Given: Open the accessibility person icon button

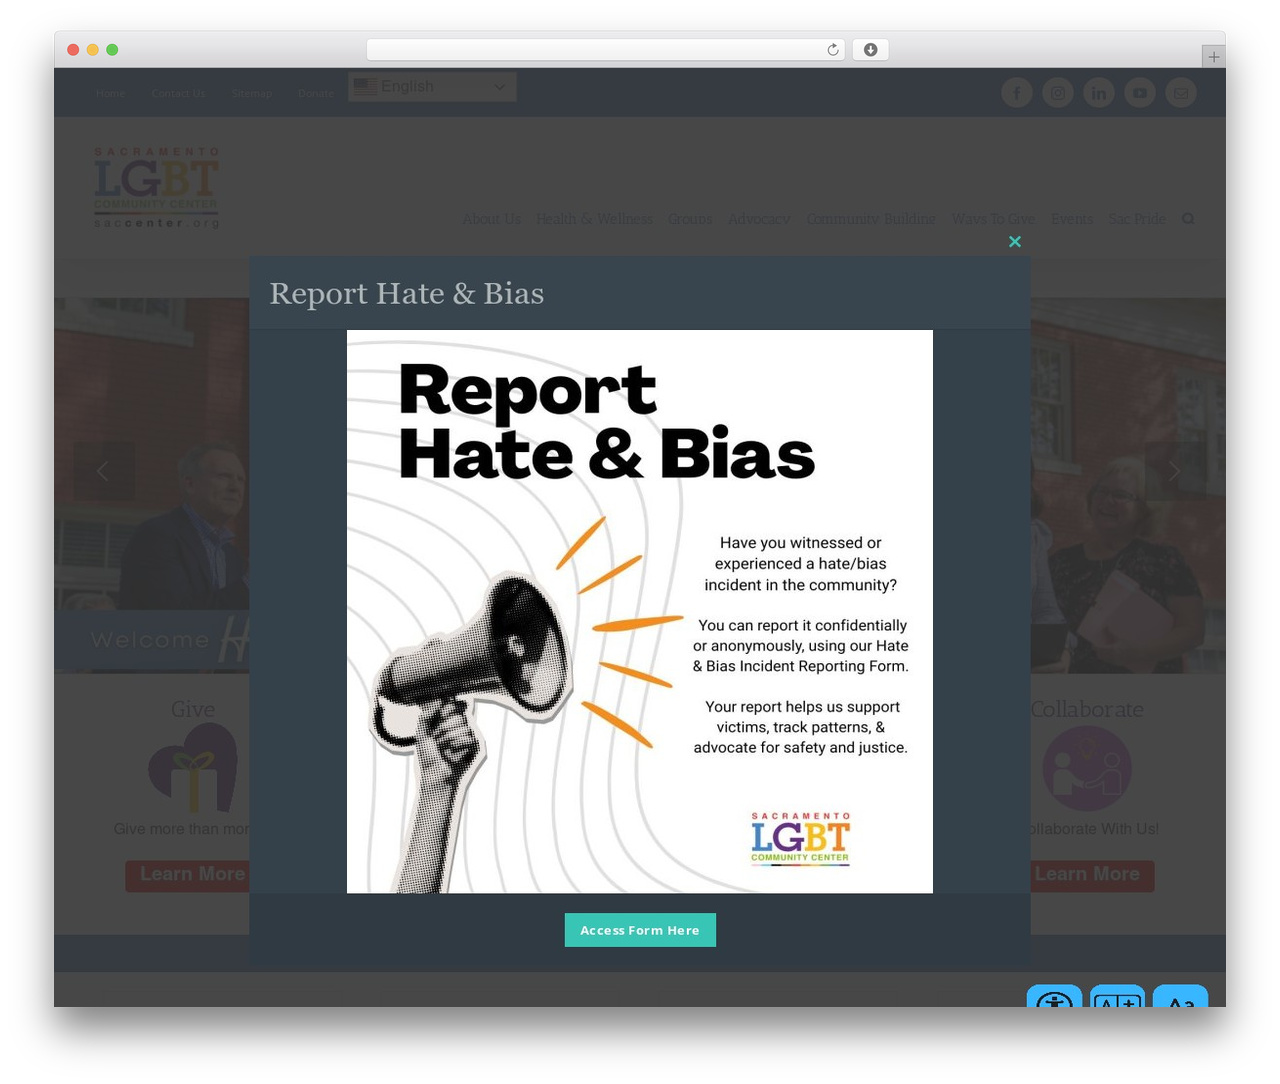Looking at the screenshot, I should click(1054, 996).
